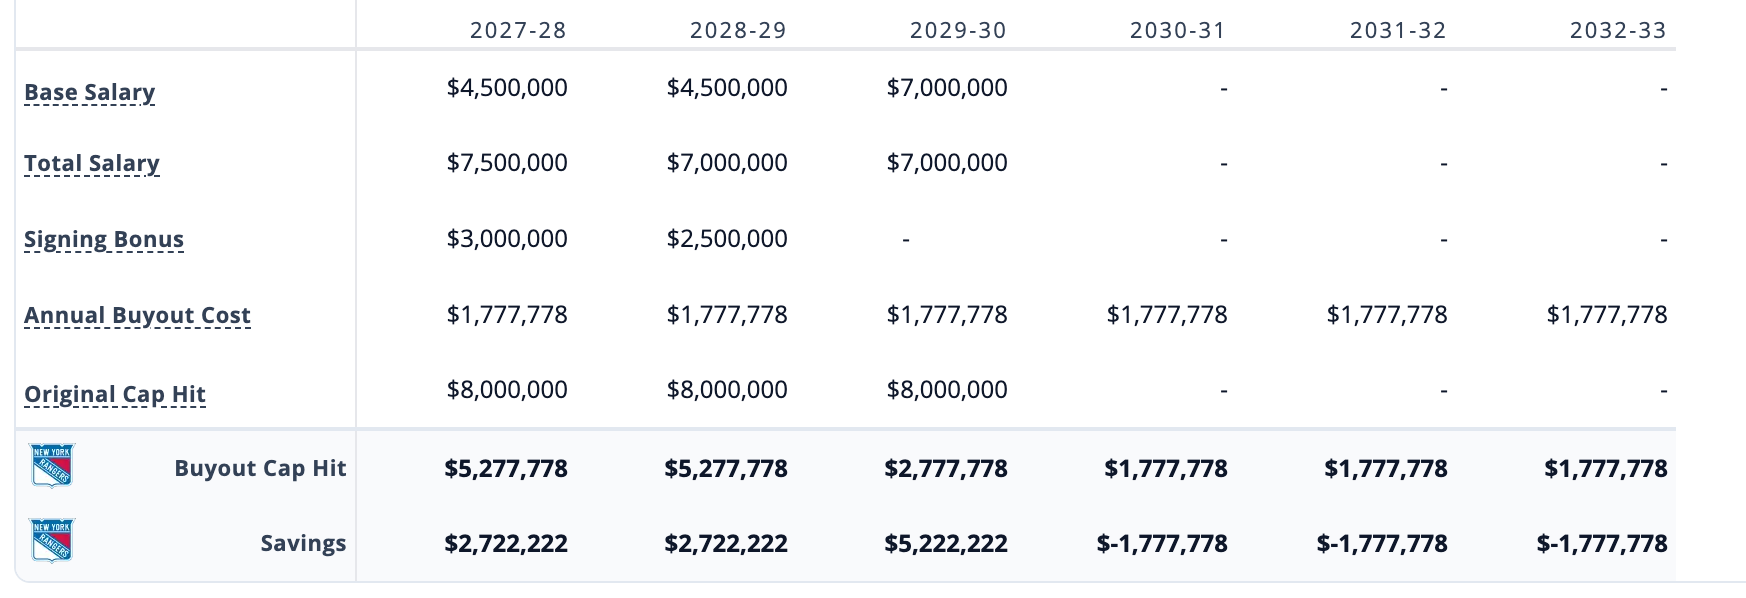Select the 2027-28 Buyout Cap Hit value
The width and height of the screenshot is (1746, 598).
tap(506, 468)
